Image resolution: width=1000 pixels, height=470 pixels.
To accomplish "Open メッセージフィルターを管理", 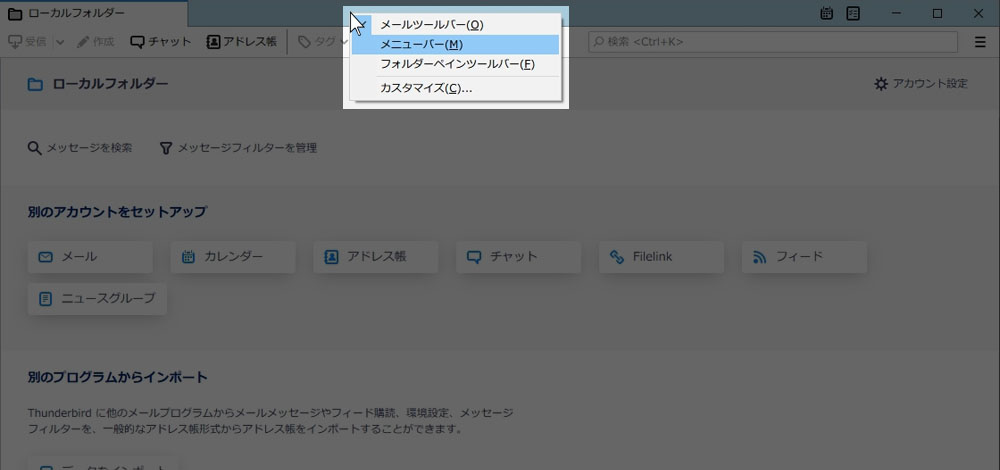I will 239,148.
